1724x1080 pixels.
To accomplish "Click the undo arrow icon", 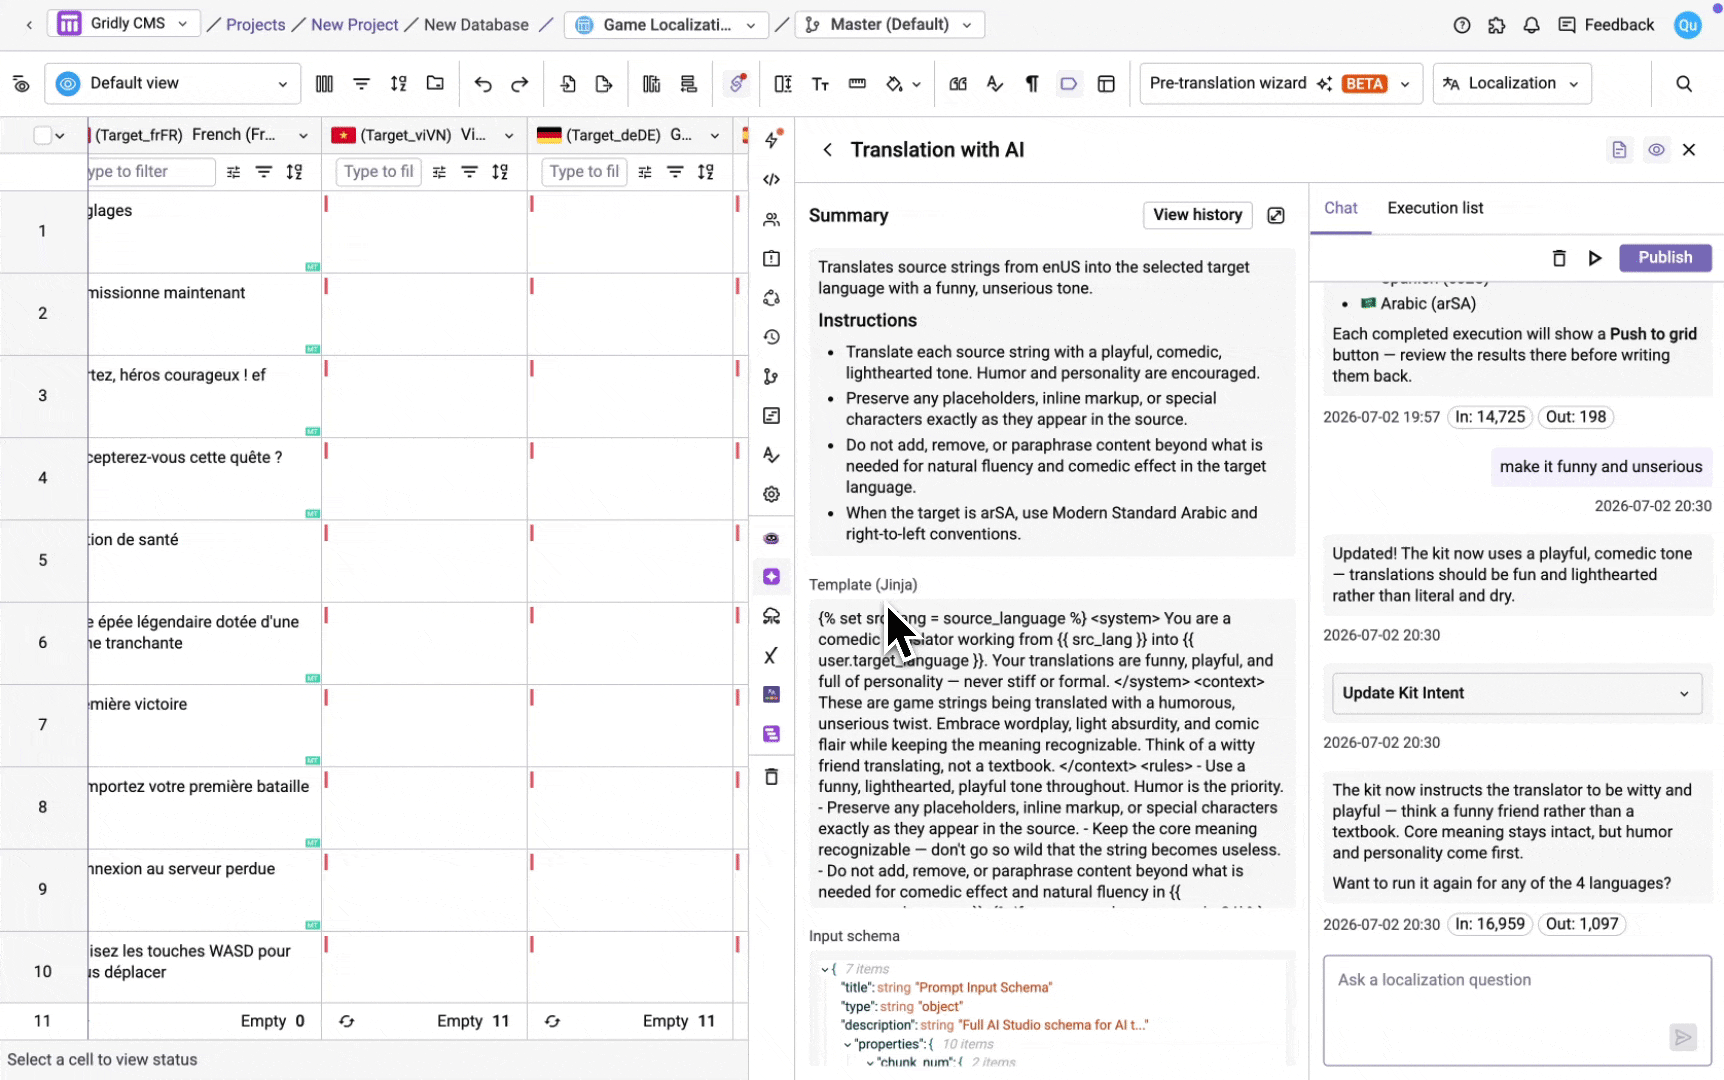I will (x=483, y=84).
